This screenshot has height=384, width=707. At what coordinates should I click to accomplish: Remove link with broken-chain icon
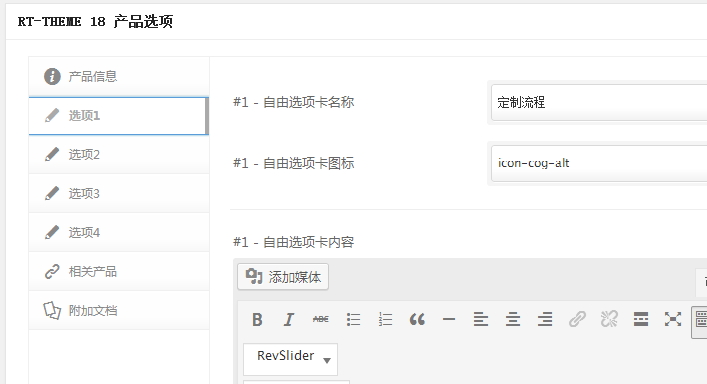pos(609,320)
